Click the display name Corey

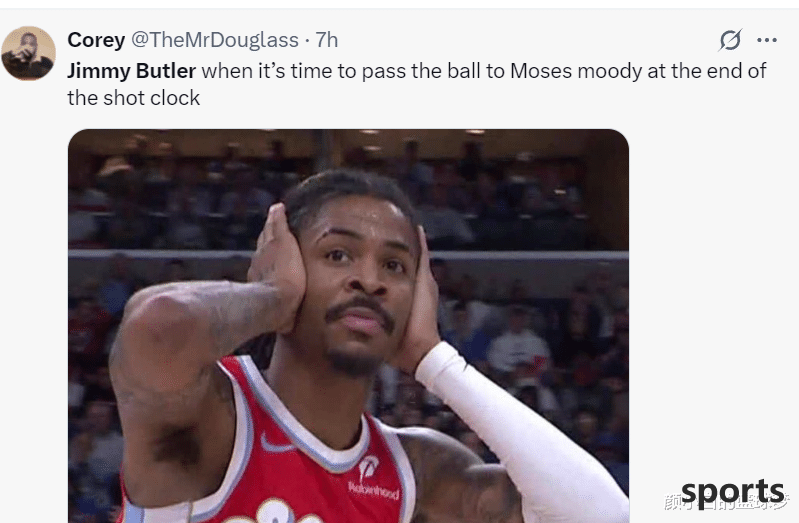click(96, 40)
